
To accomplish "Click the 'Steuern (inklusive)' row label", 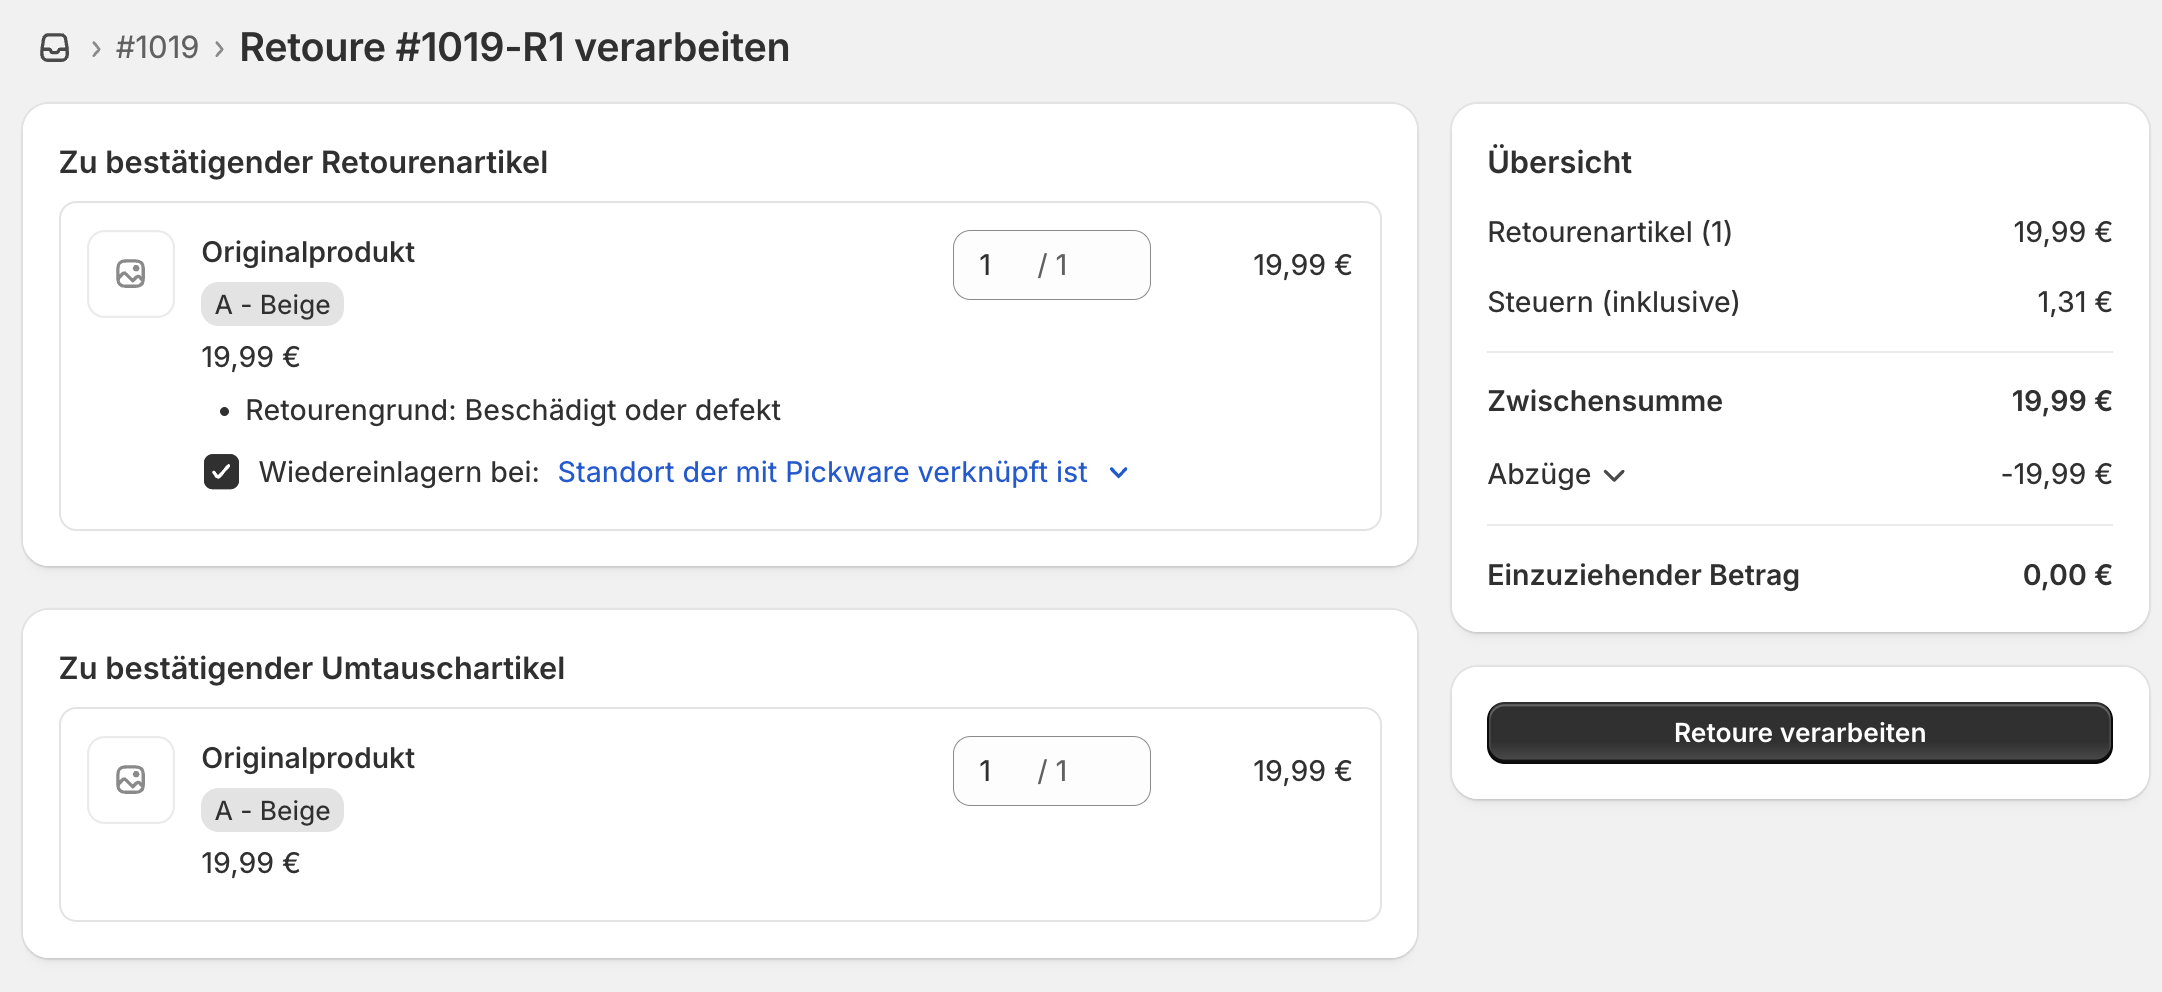I will 1613,302.
